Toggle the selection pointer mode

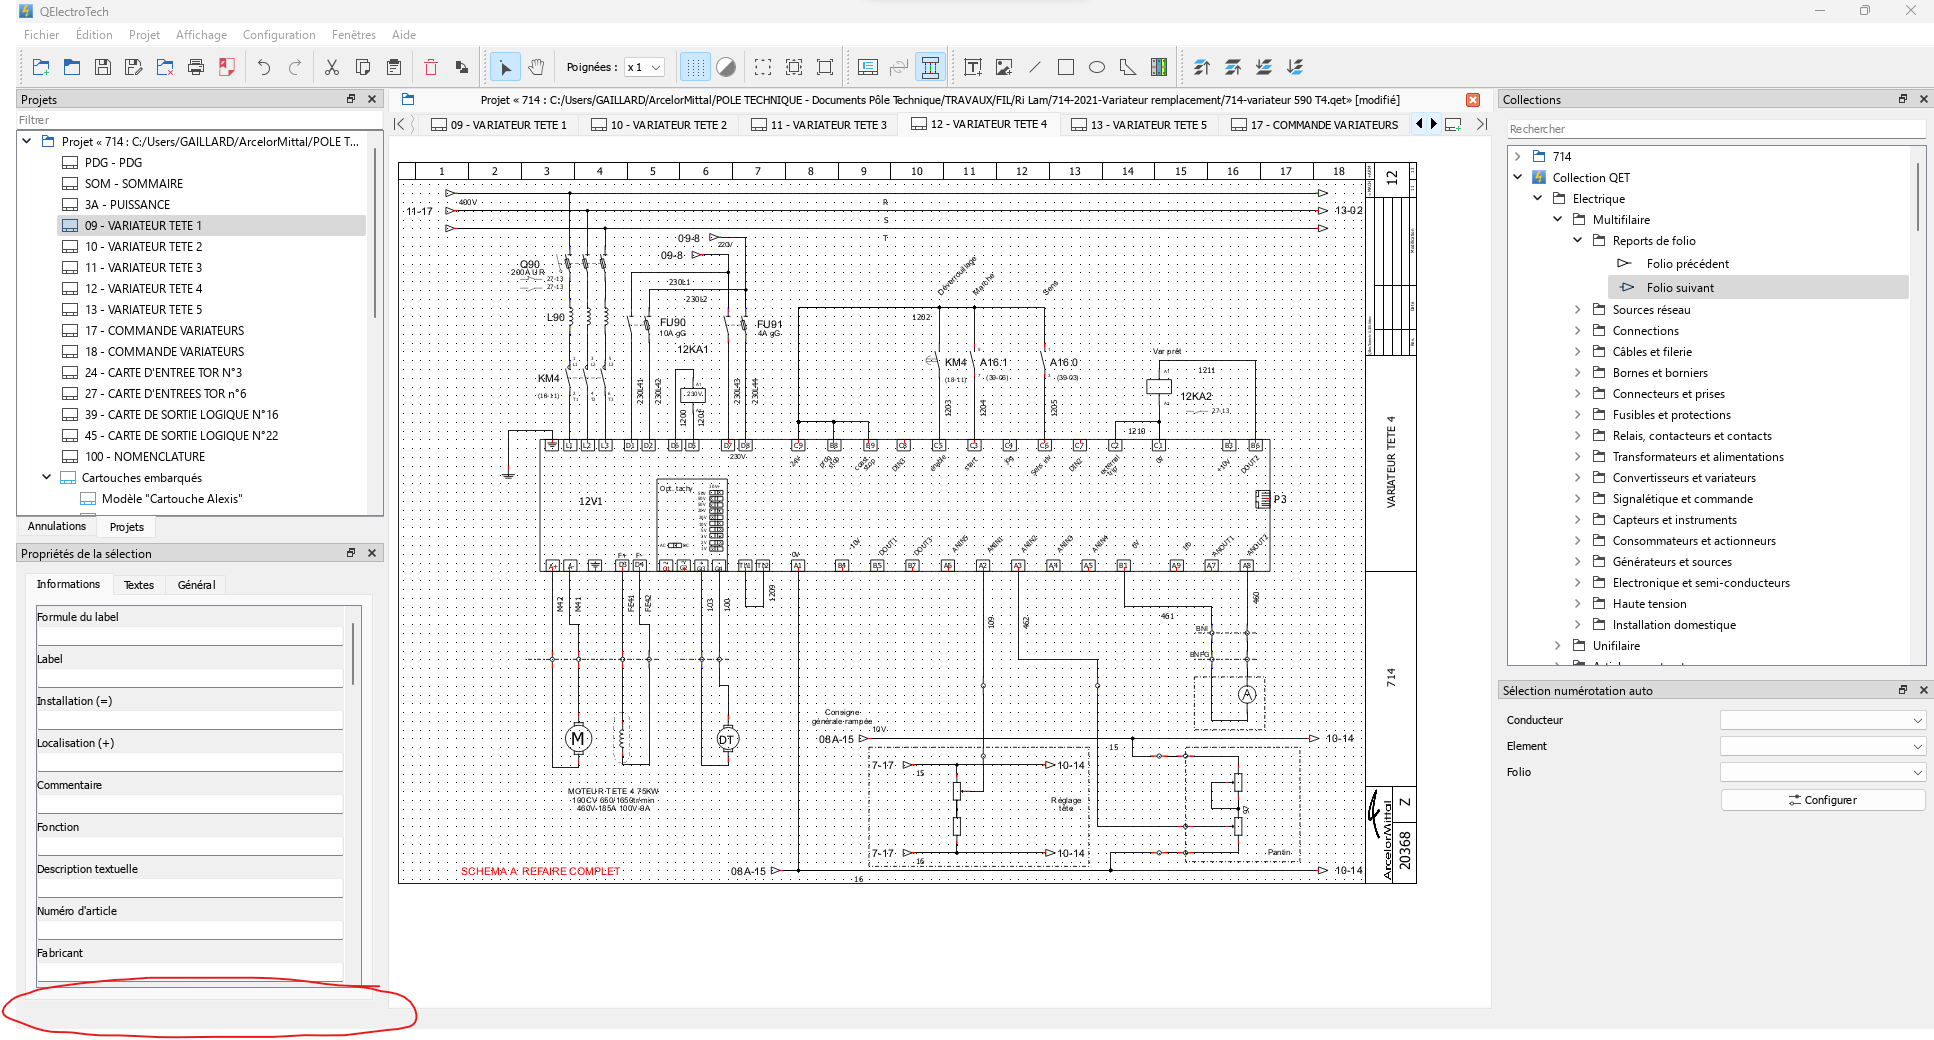[x=505, y=67]
